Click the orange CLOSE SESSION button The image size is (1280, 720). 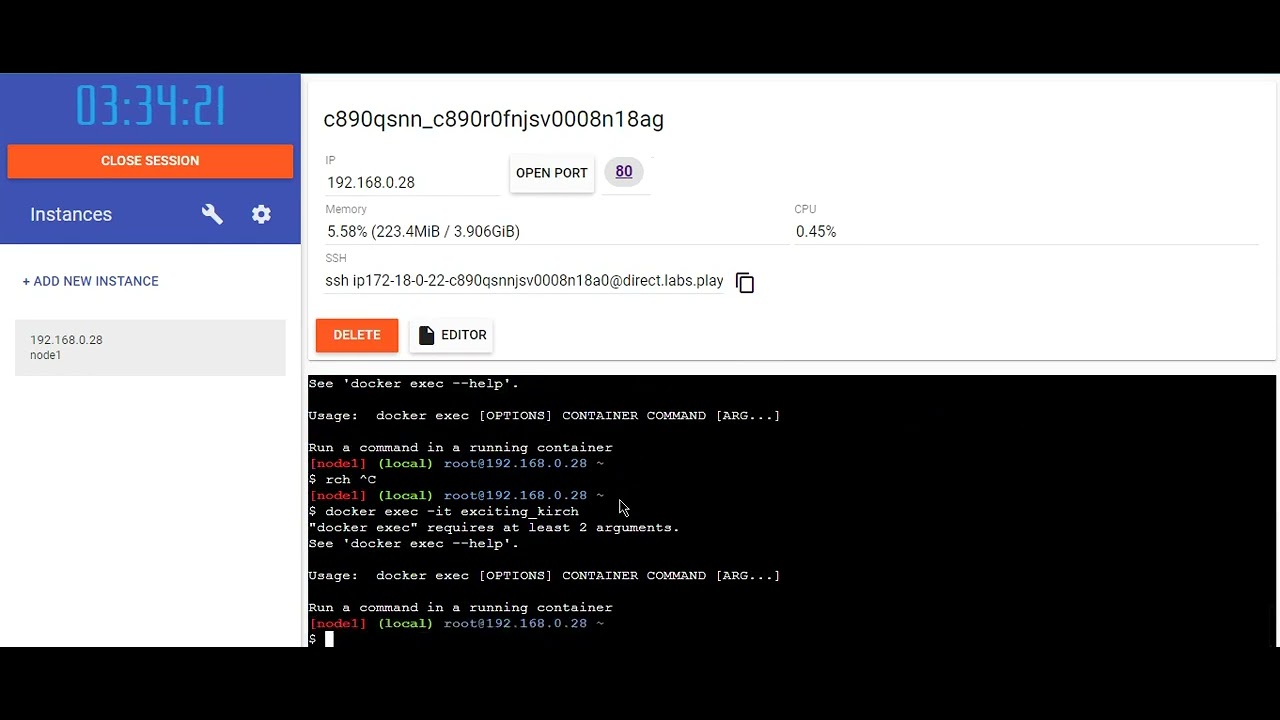click(150, 161)
